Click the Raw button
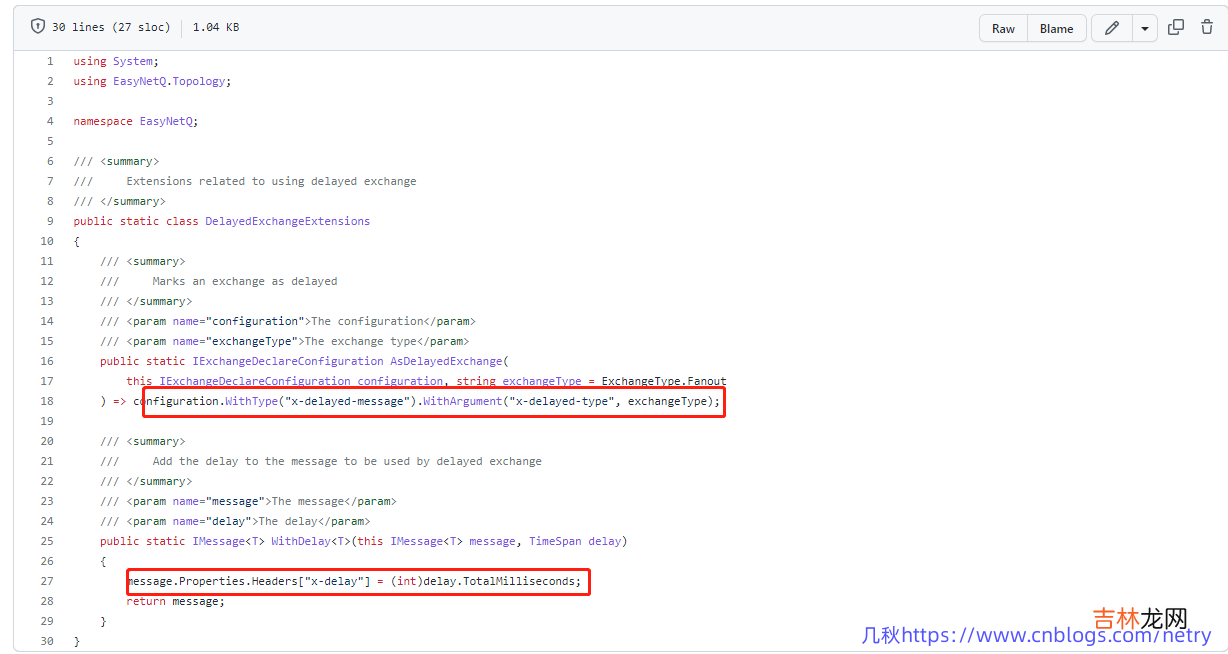1228x654 pixels. 1003,28
